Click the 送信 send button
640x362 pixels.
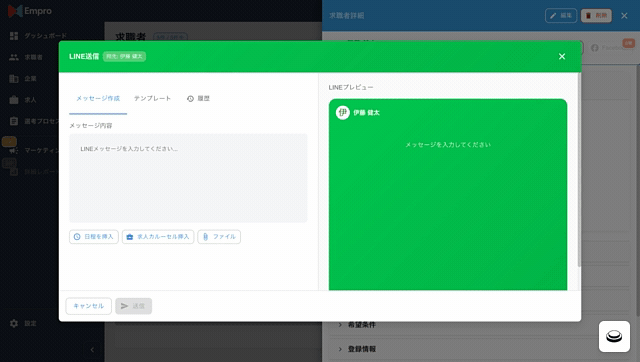[x=133, y=306]
